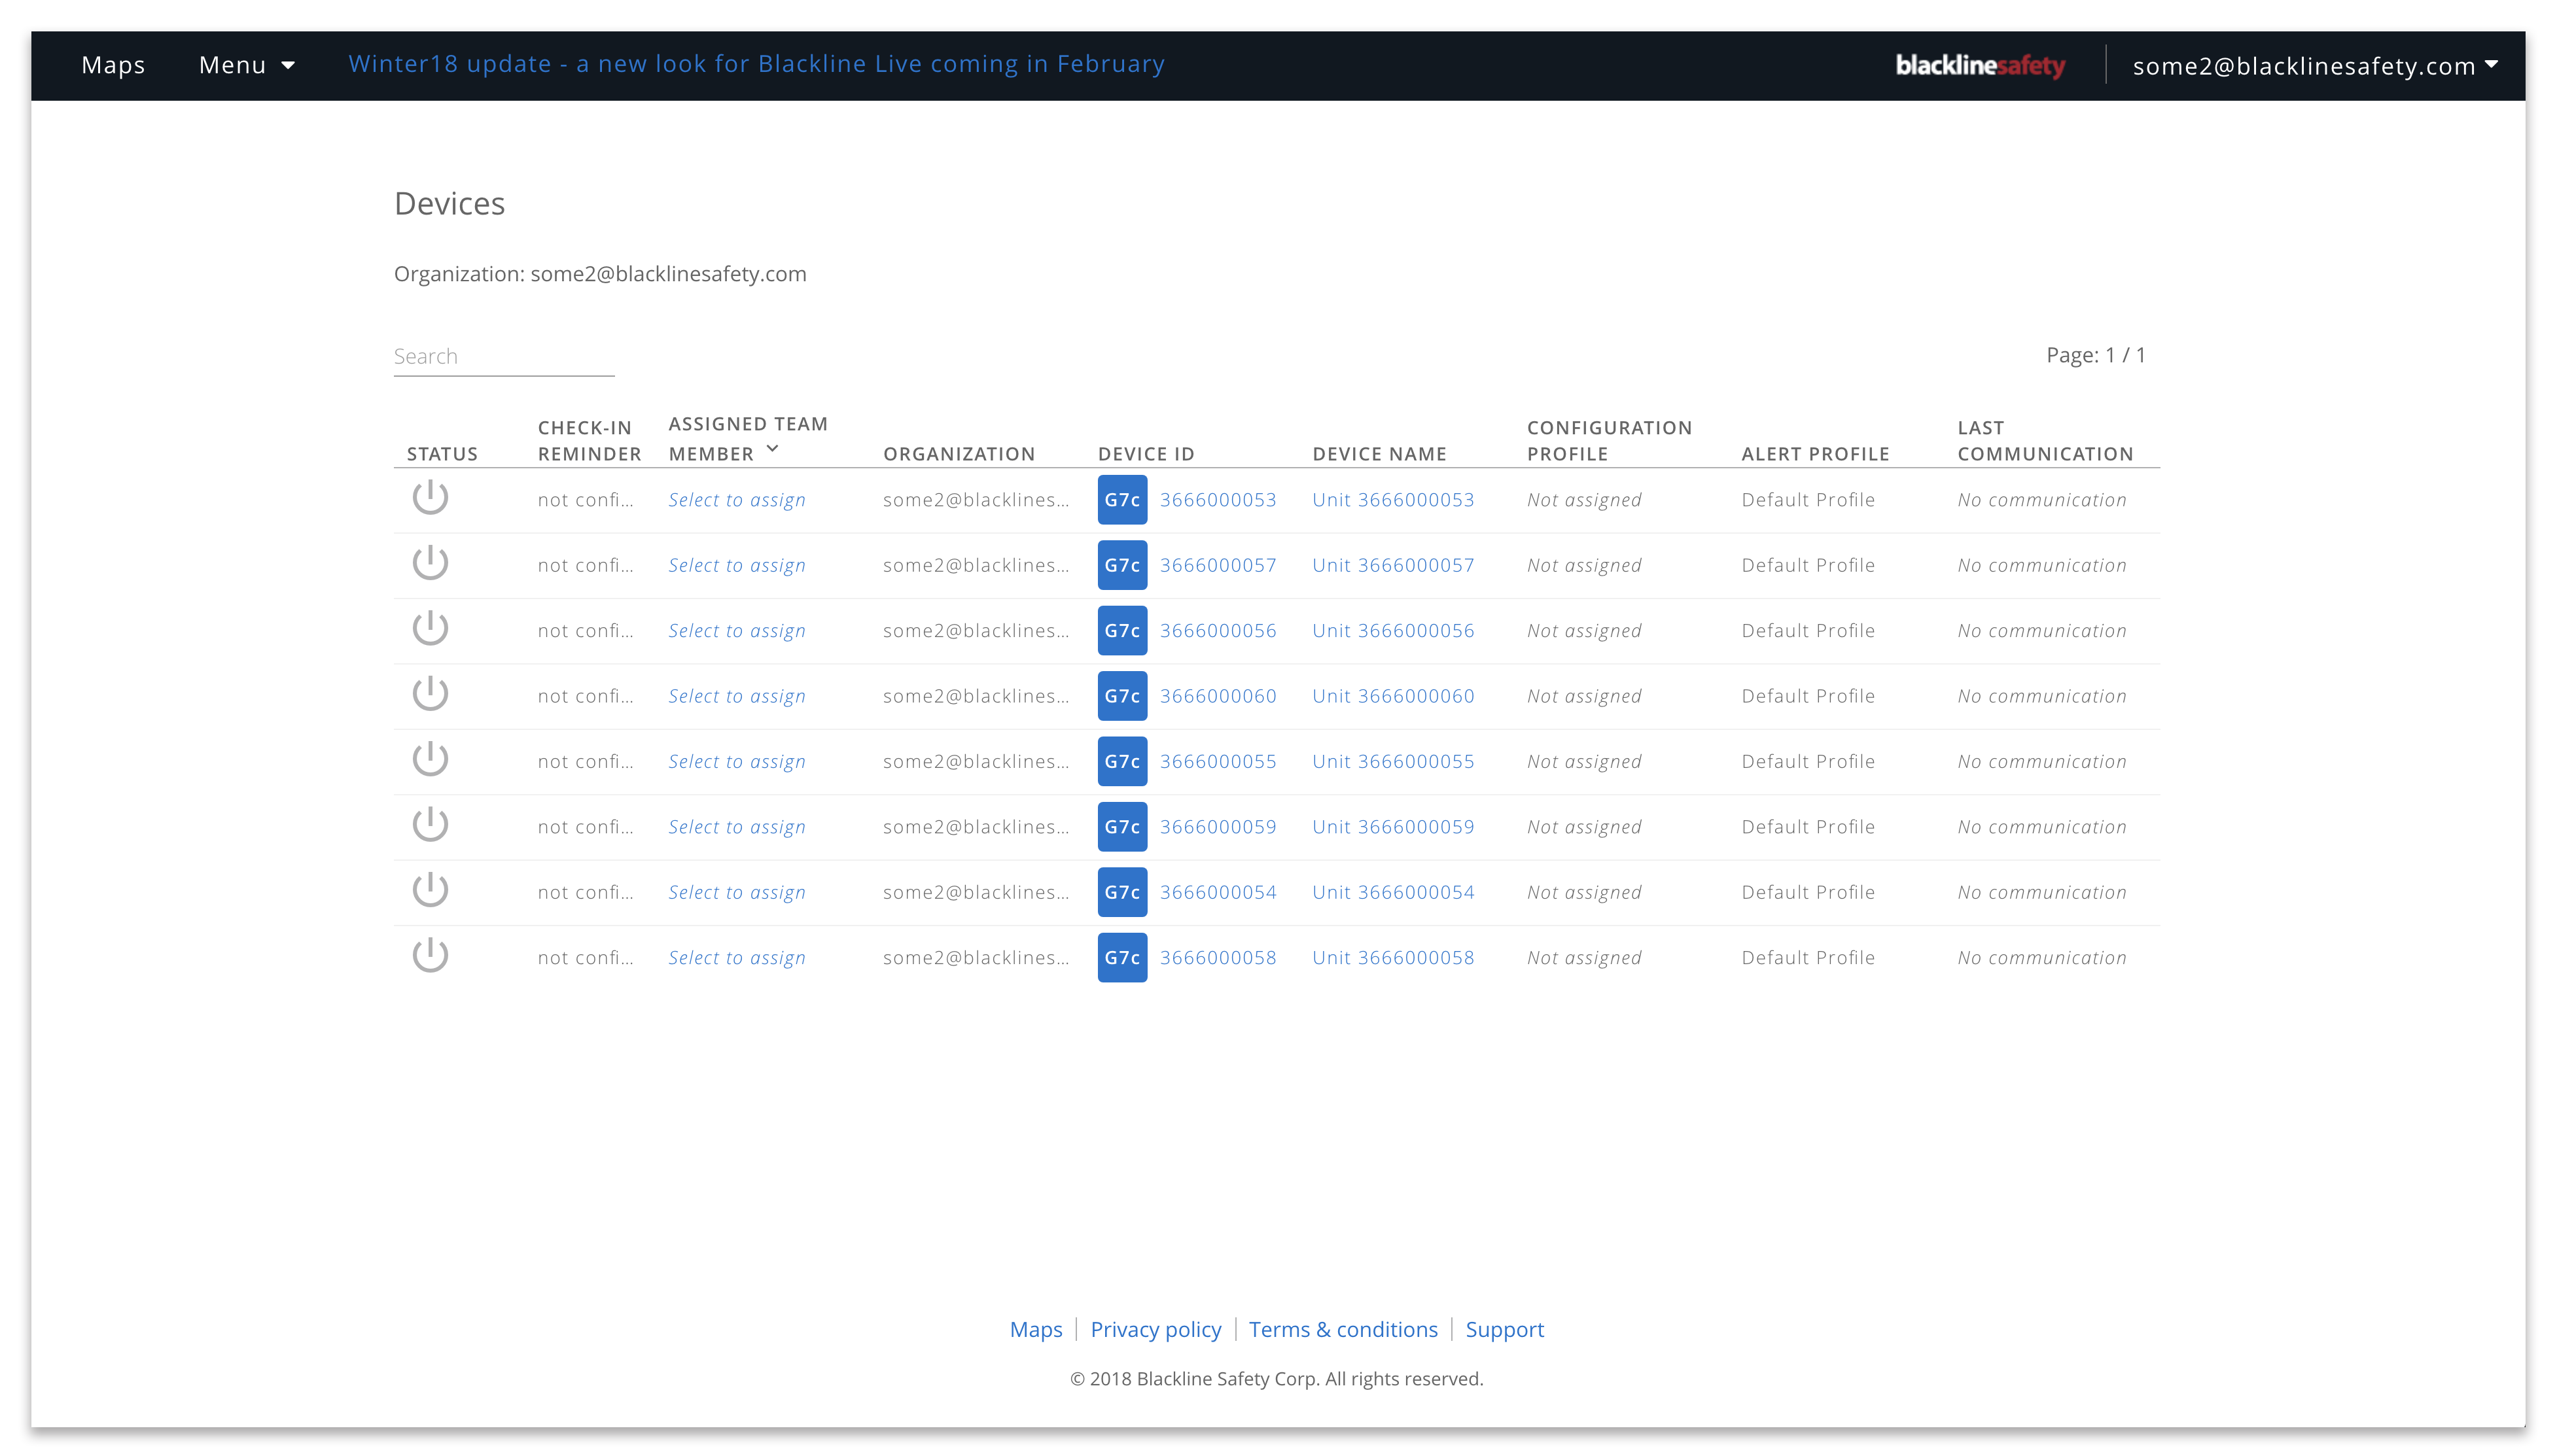Sort by Assigned Team Member column

pos(748,438)
